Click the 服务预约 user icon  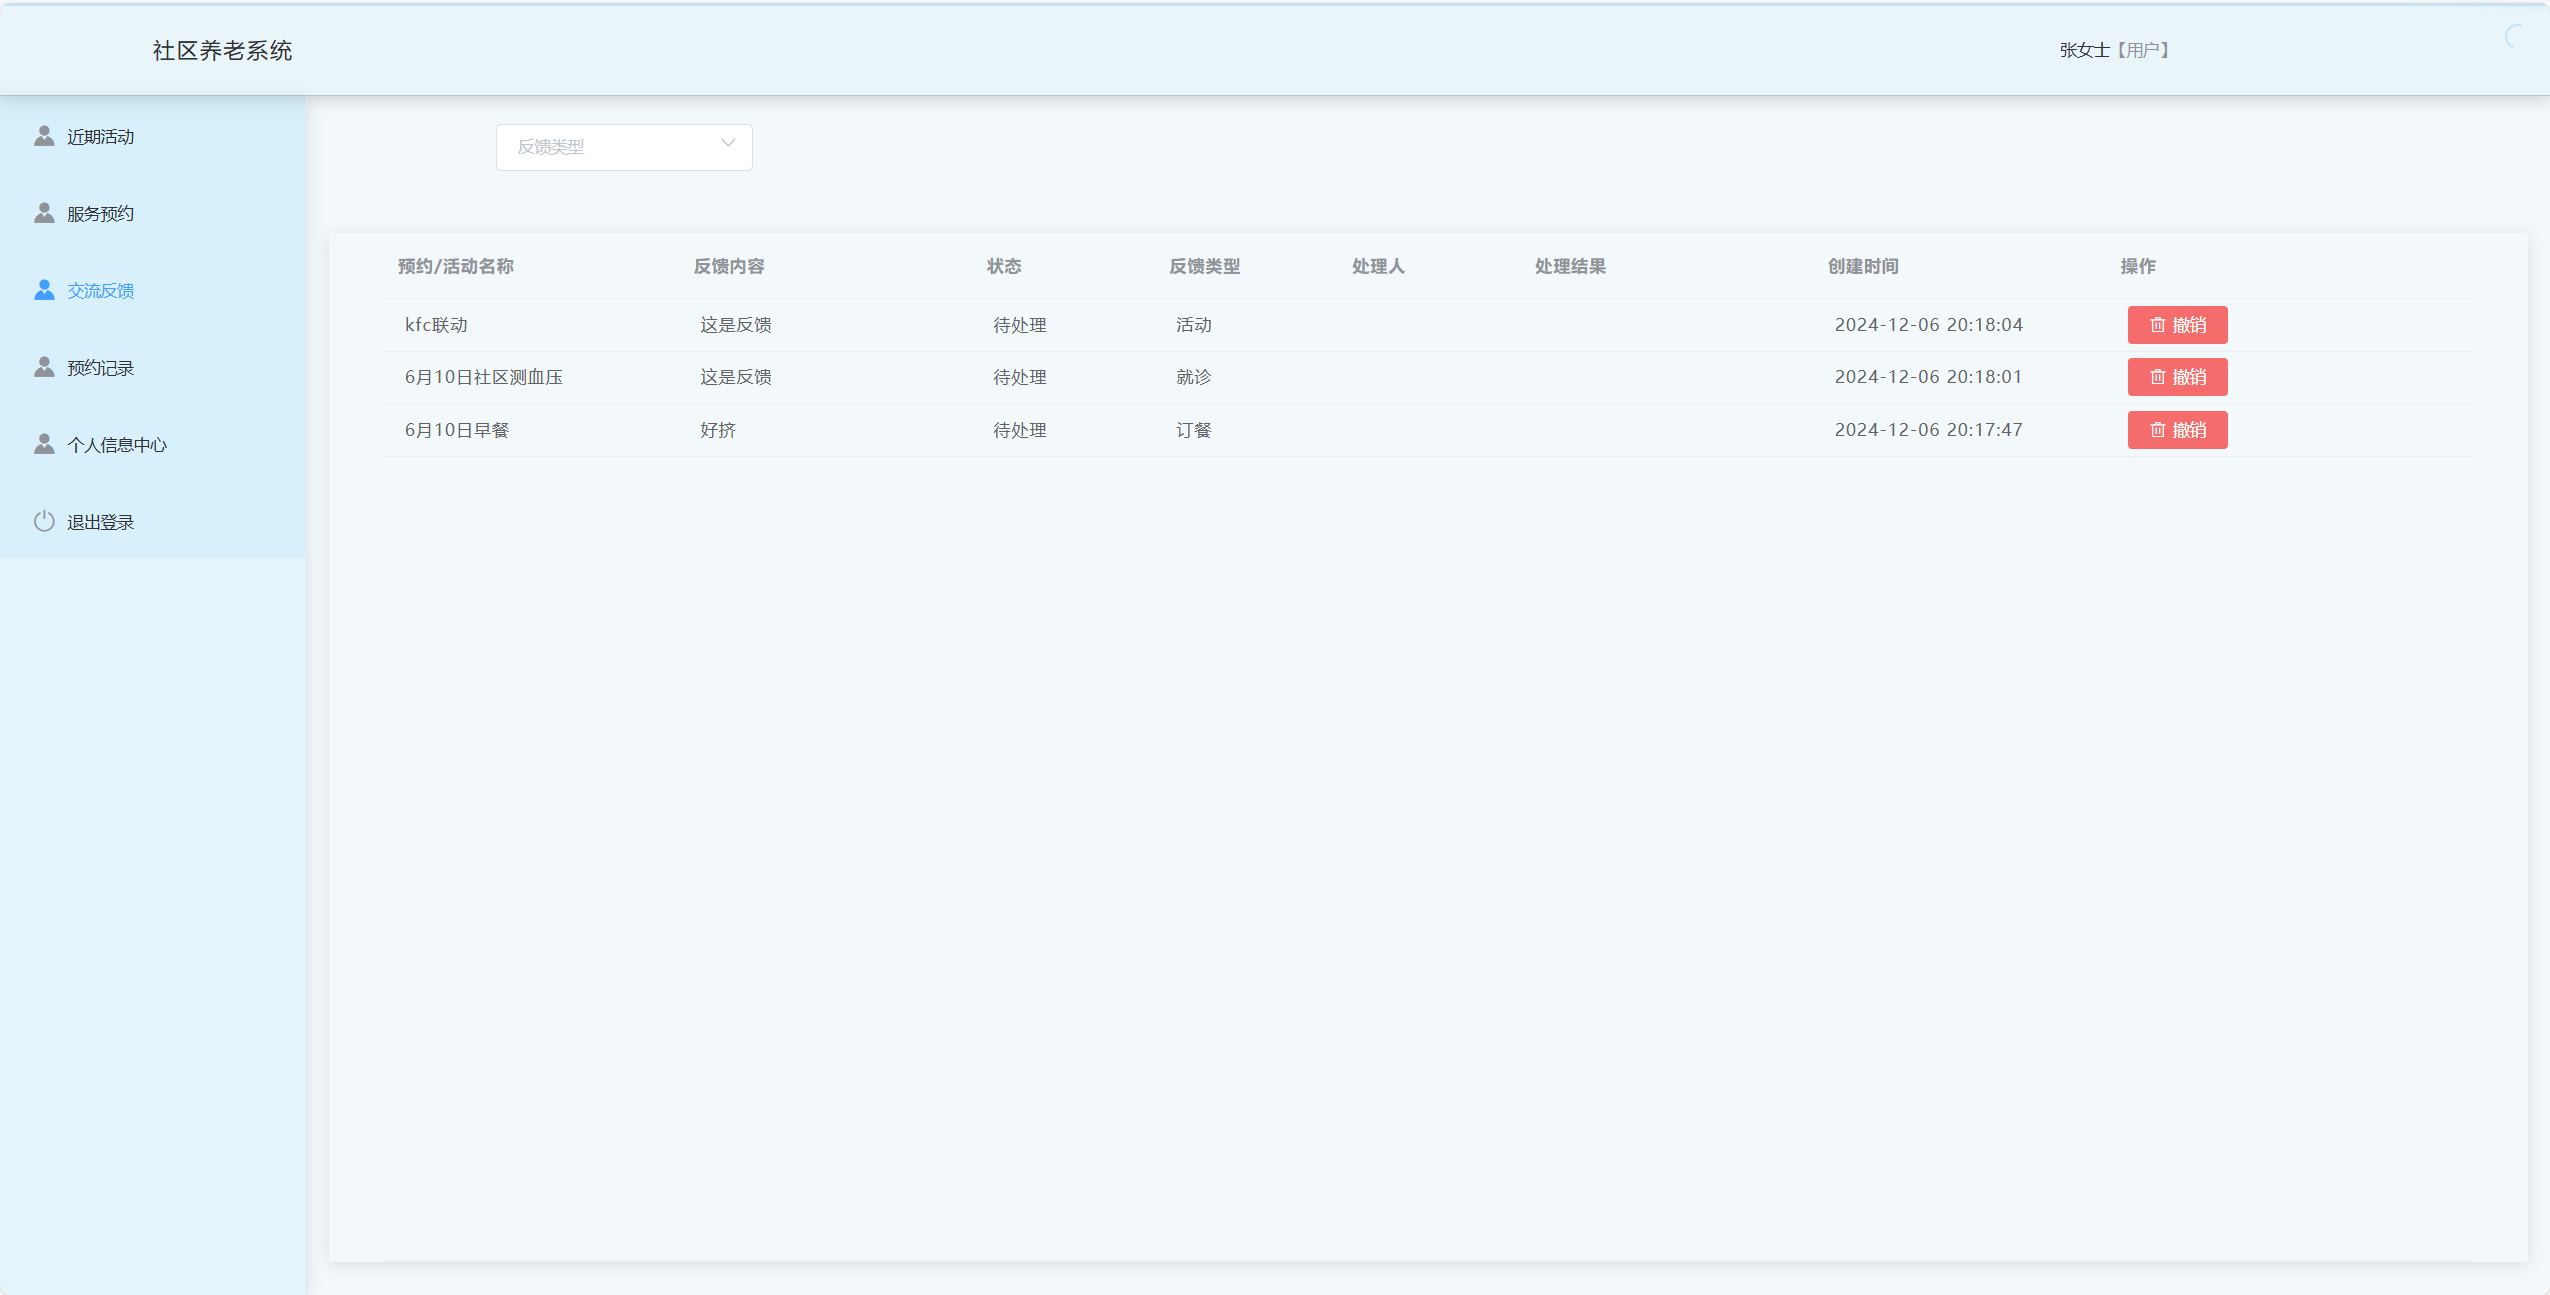[43, 212]
